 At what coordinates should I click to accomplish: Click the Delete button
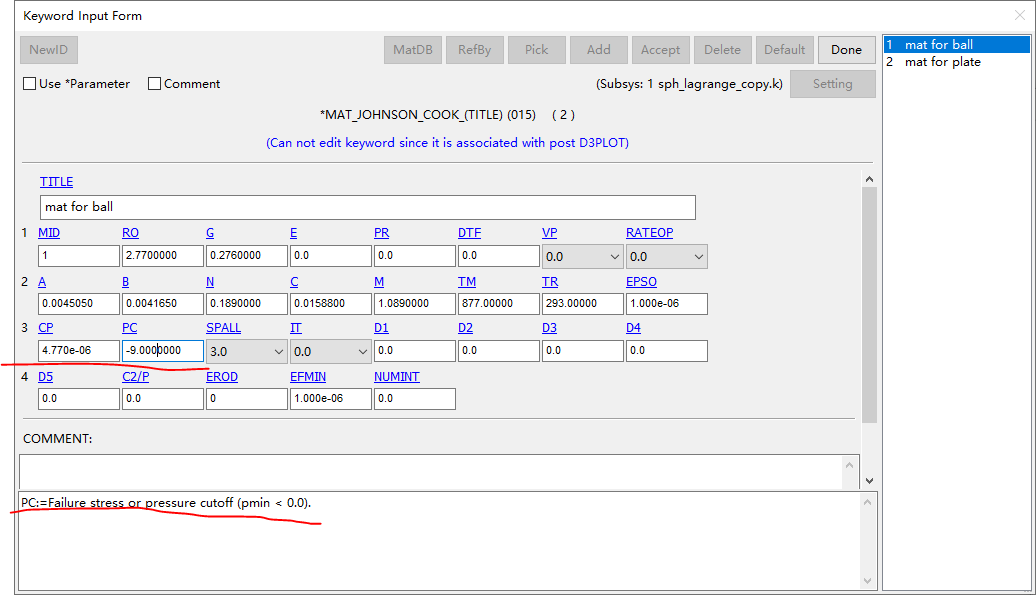click(x=722, y=49)
